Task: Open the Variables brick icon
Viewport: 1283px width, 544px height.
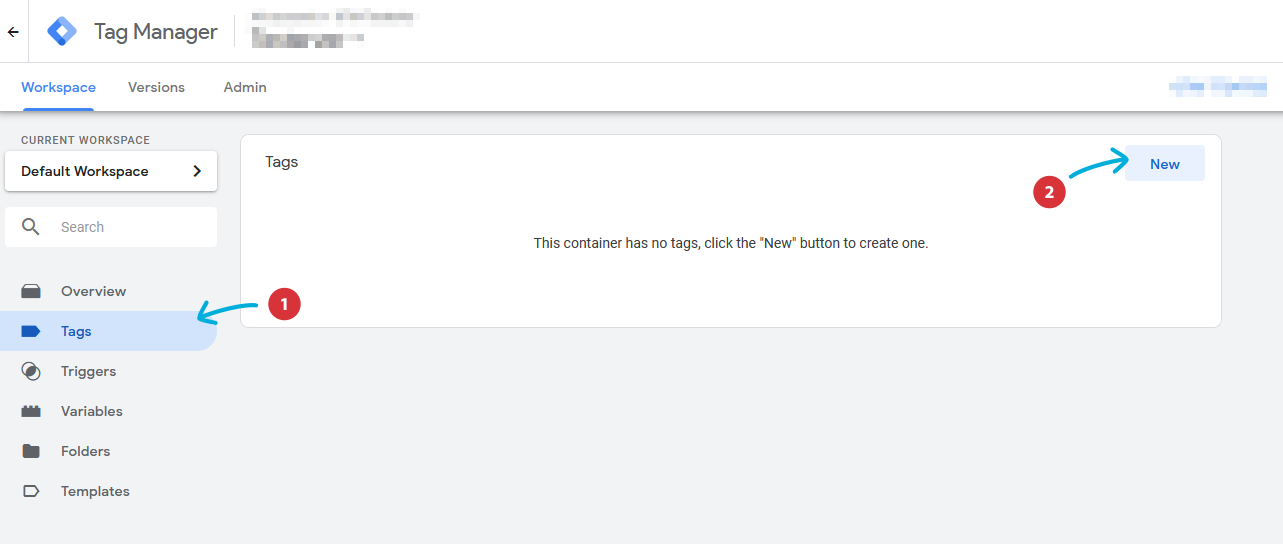Action: pos(31,411)
